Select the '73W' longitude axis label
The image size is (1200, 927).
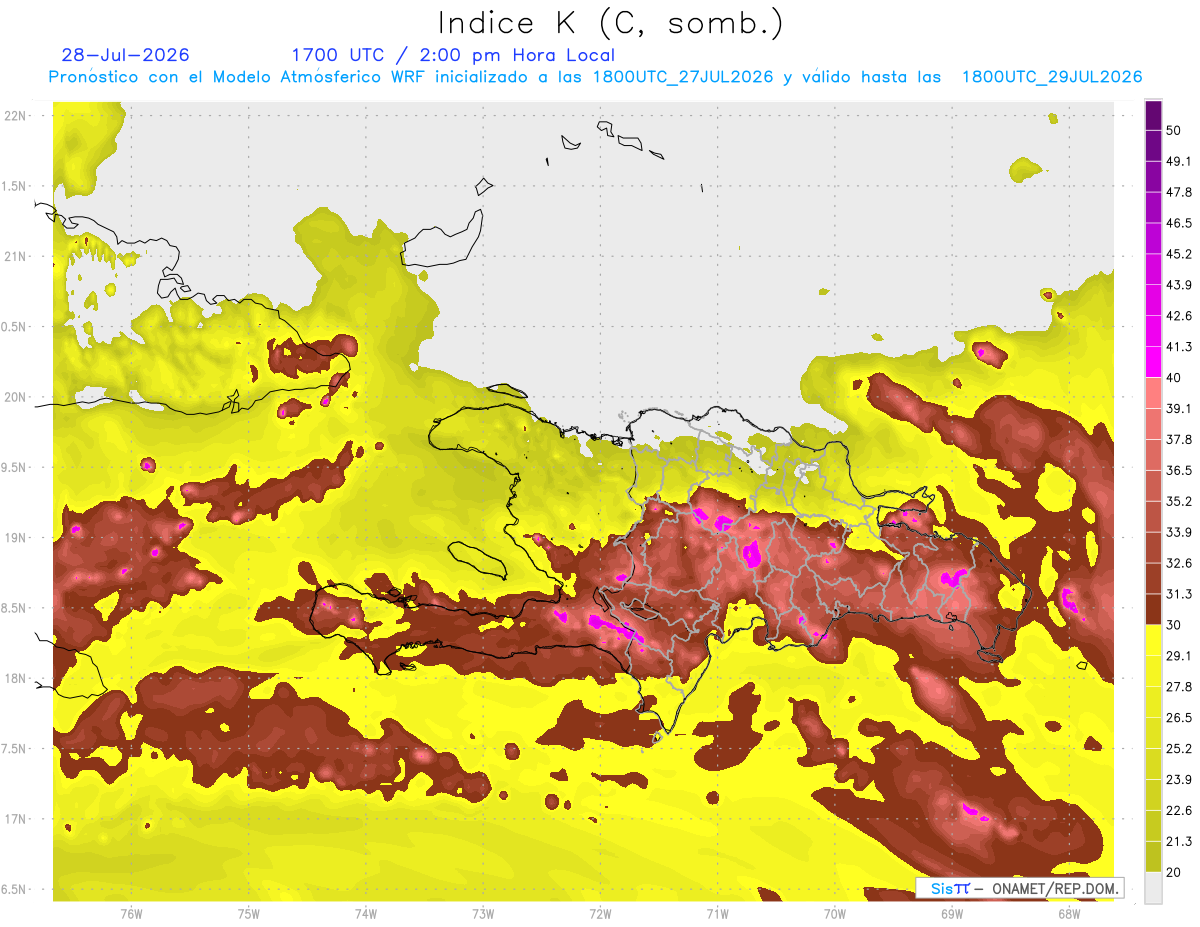[x=483, y=914]
